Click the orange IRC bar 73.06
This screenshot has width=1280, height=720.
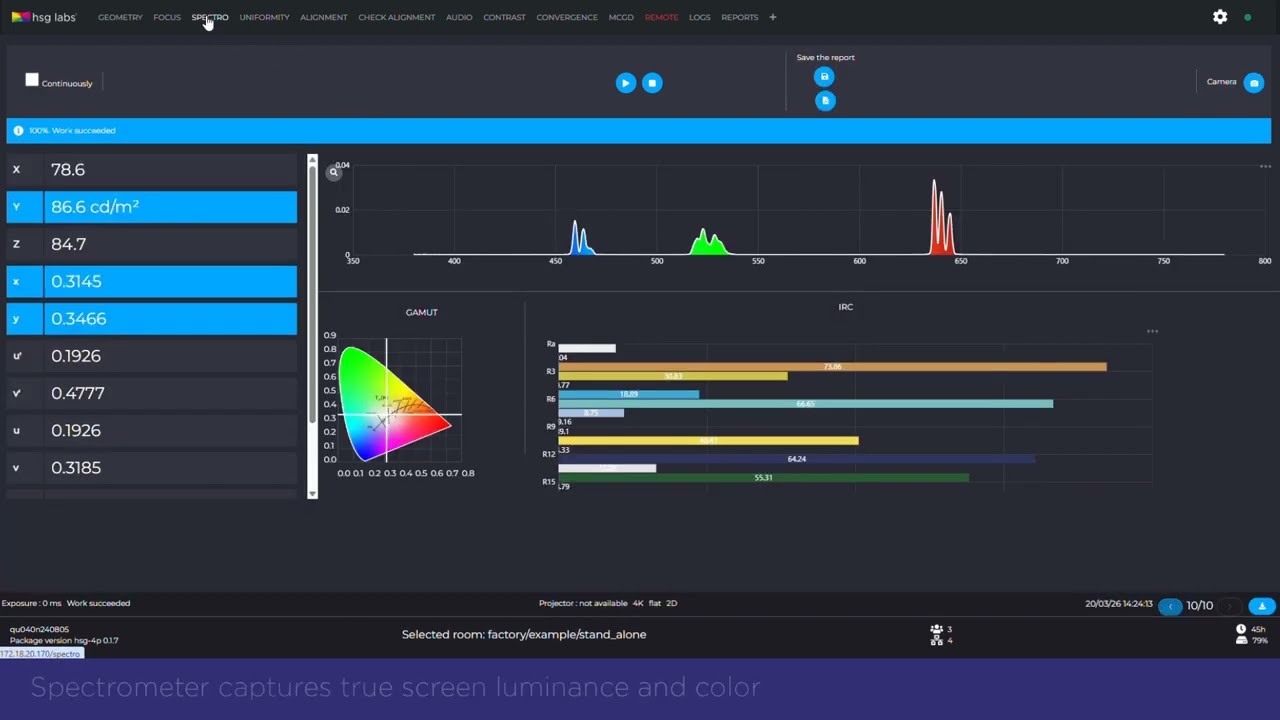tap(832, 367)
